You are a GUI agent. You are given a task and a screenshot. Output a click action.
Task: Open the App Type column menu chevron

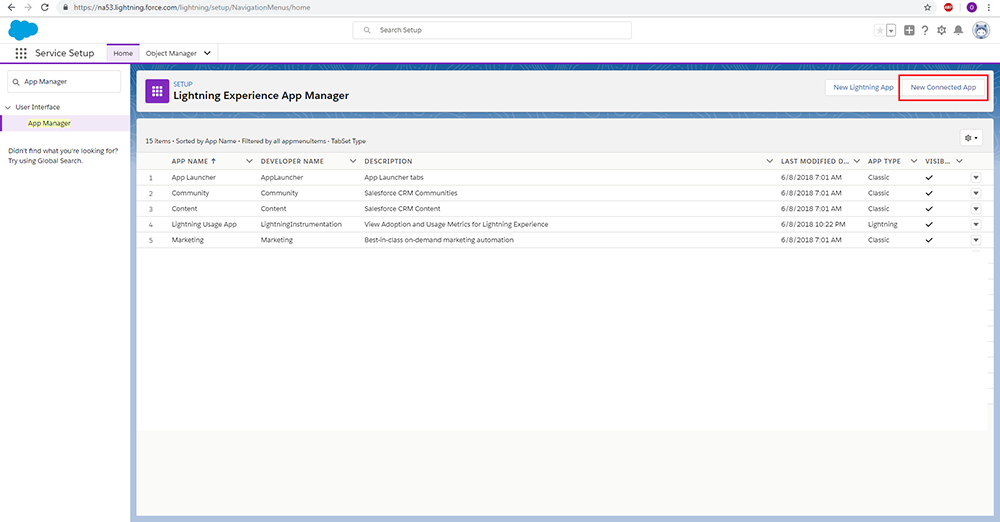(914, 161)
